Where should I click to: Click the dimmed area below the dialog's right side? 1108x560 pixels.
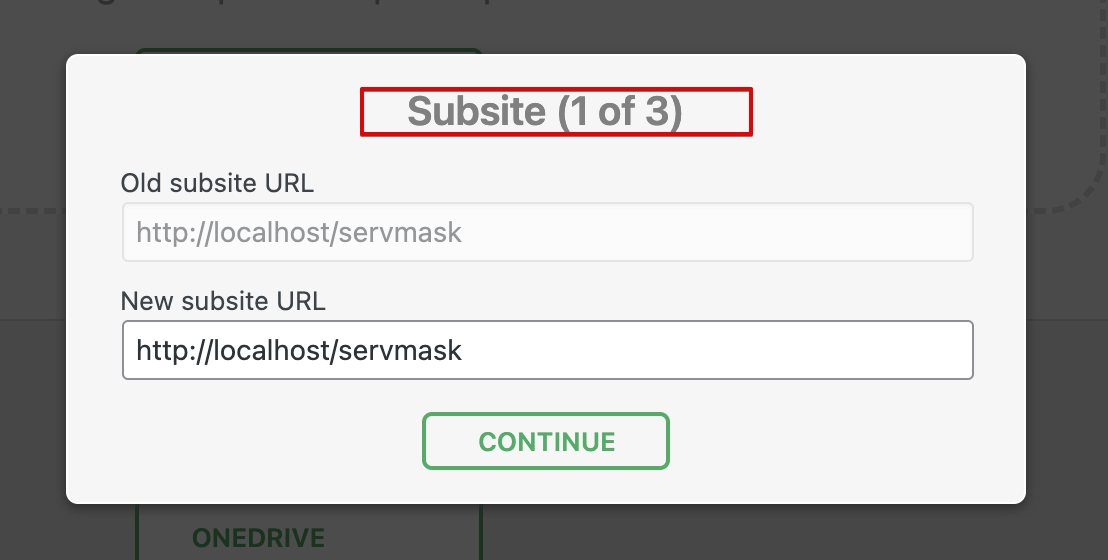tap(800, 532)
